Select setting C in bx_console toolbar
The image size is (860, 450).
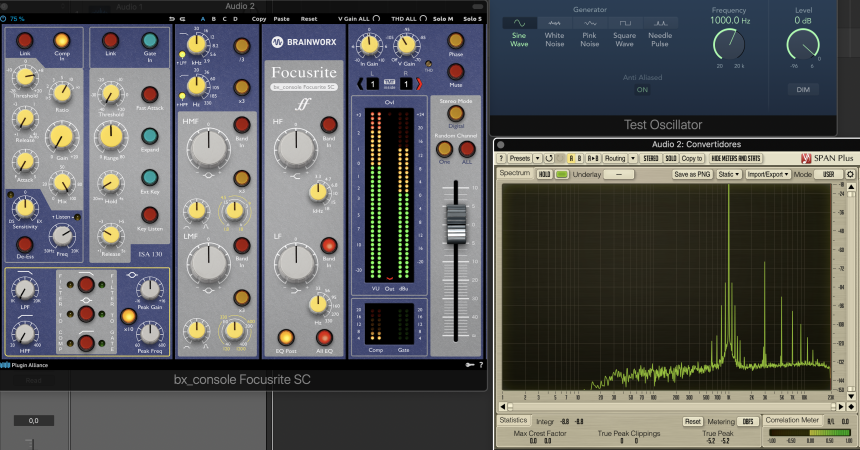[x=224, y=19]
